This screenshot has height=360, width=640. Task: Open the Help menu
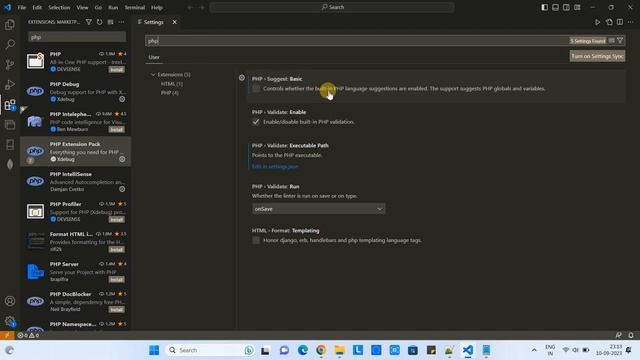click(157, 7)
